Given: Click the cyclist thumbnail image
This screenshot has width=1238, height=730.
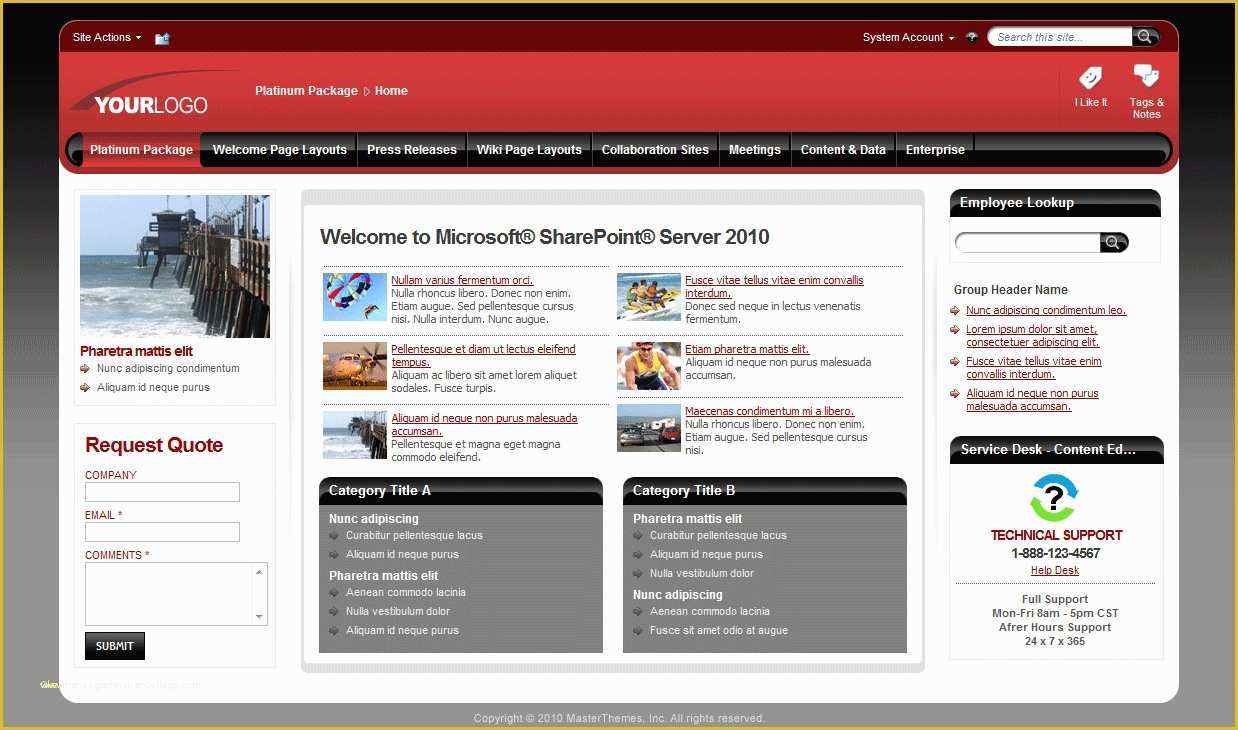Looking at the screenshot, I should tap(649, 366).
